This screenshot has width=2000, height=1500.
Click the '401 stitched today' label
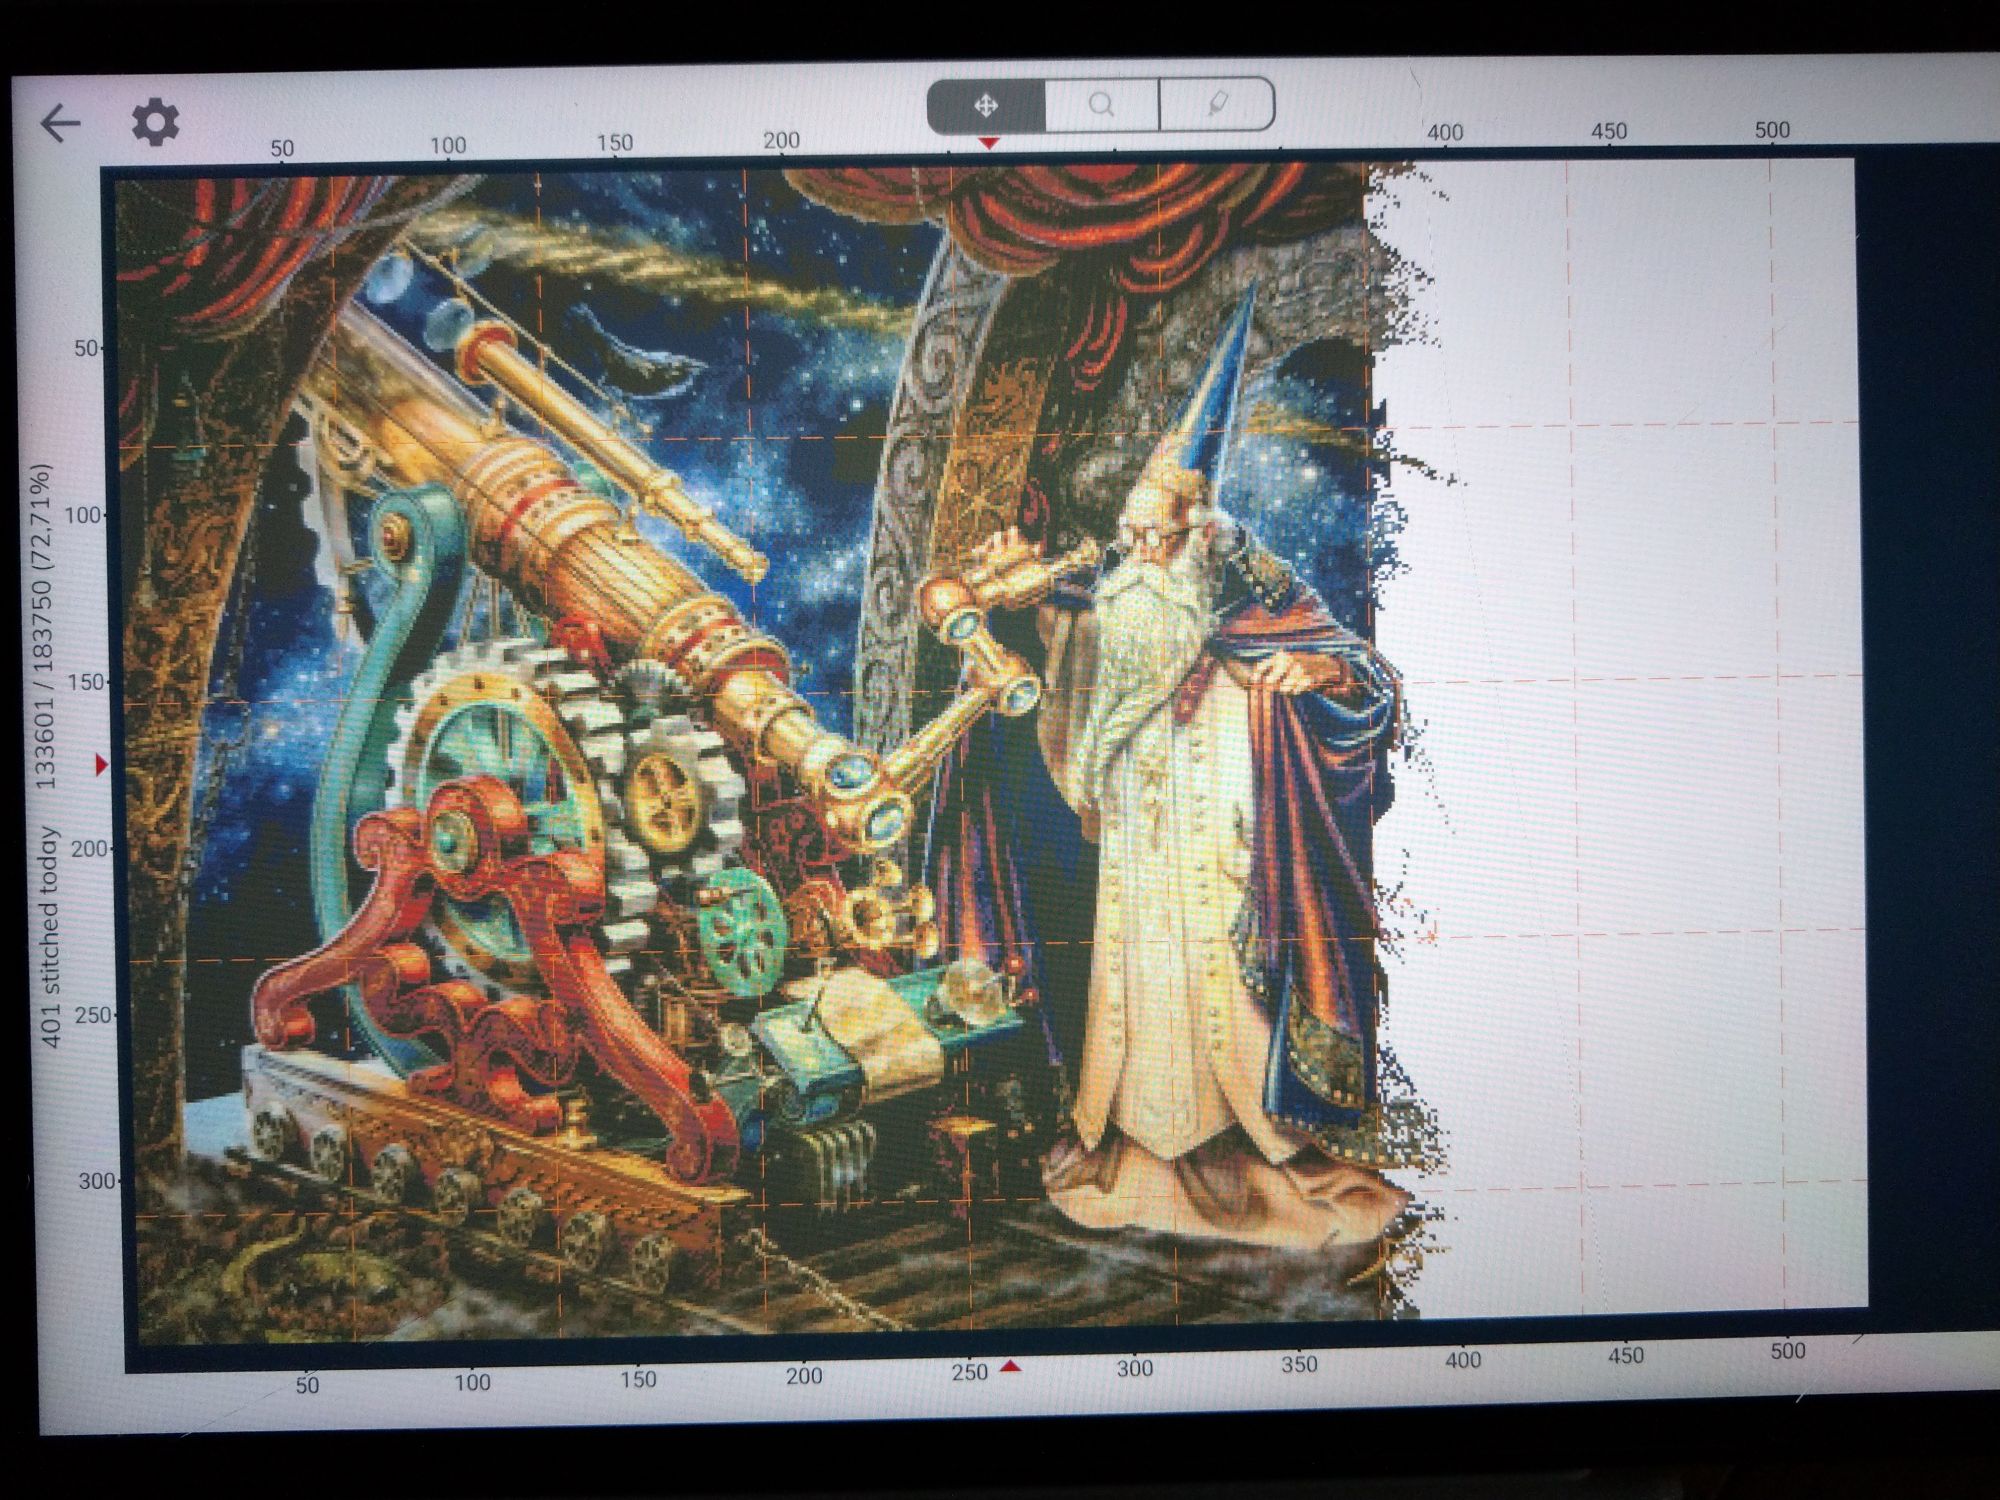(50, 938)
